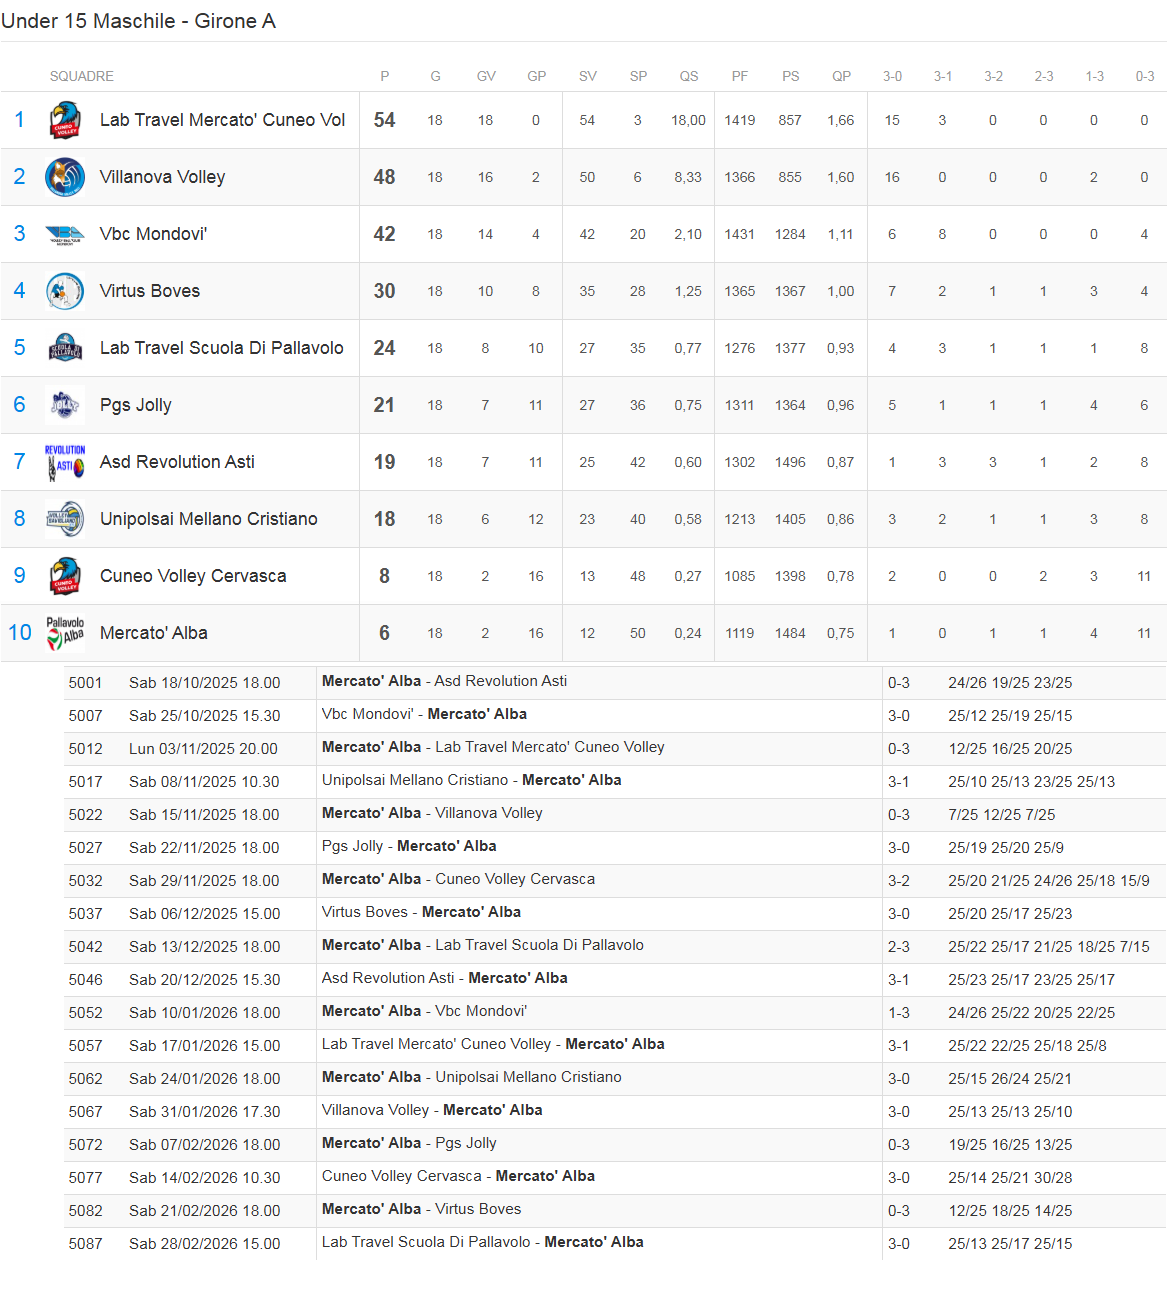Click the Lab Travel Mercato' Cuneo Vol logo
Viewport: 1167px width, 1299px height.
(x=65, y=120)
